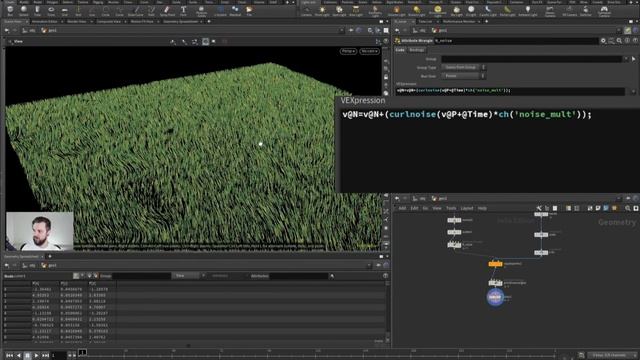Open the No cam viewport menu
This screenshot has width=640, height=360.
(x=369, y=51)
